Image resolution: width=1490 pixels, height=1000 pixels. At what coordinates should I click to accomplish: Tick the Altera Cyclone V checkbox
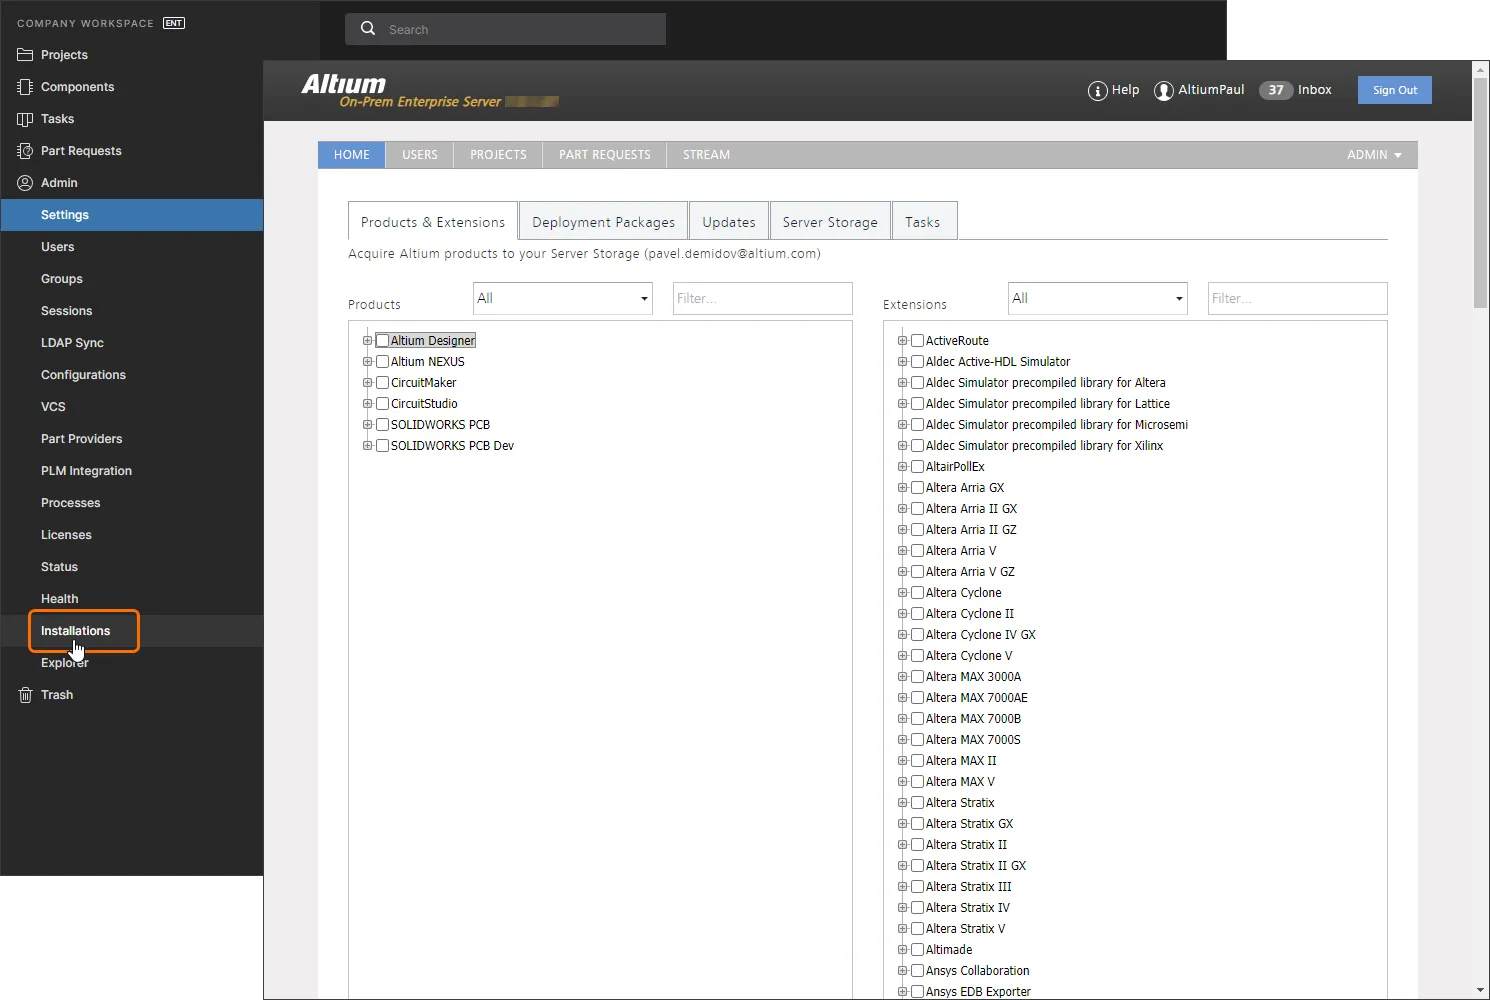click(x=917, y=656)
